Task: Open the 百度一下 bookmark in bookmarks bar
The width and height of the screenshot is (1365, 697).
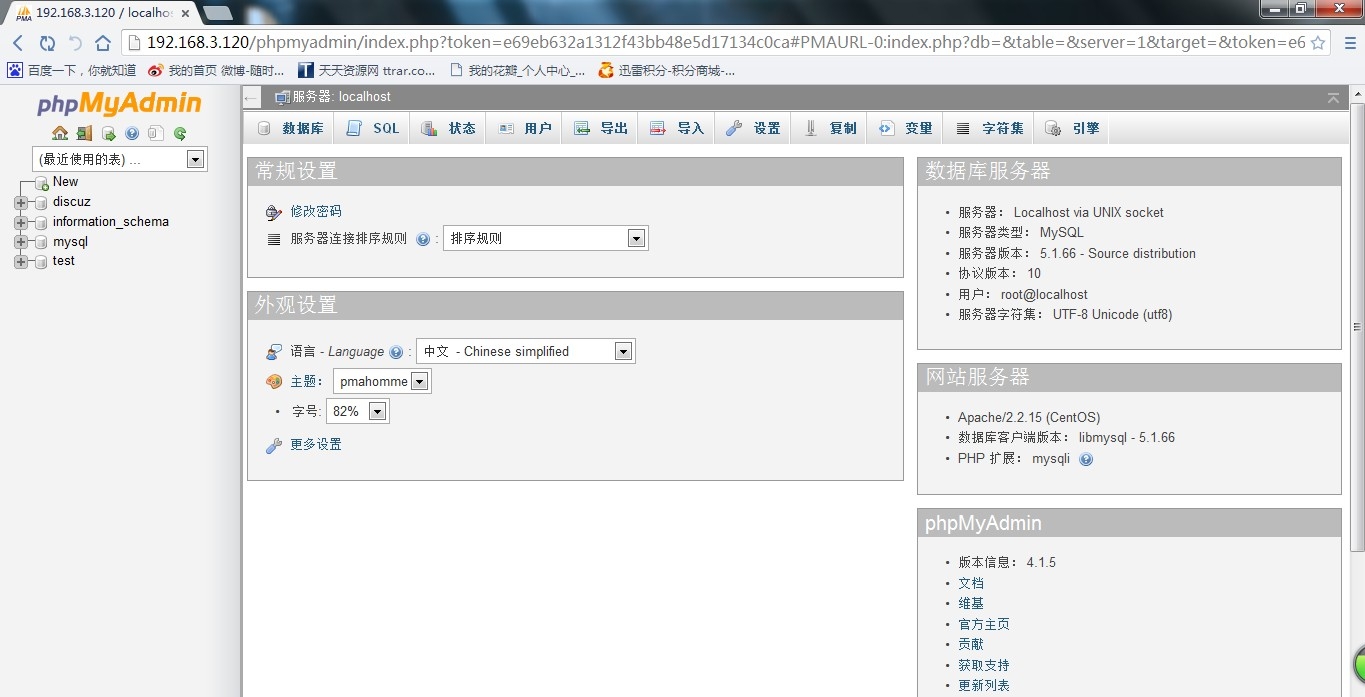Action: pos(71,71)
